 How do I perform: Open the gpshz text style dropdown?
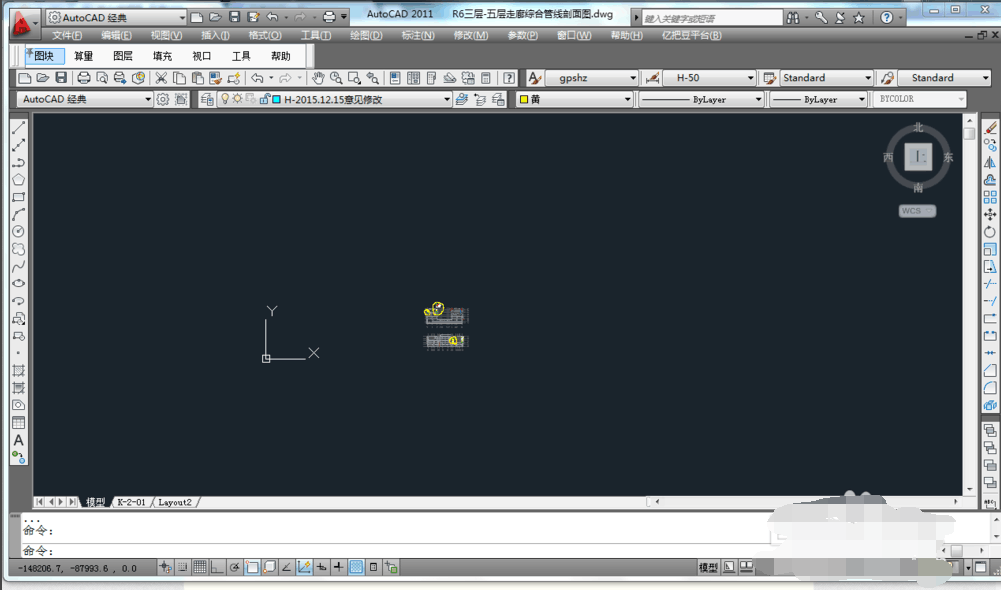tap(592, 78)
